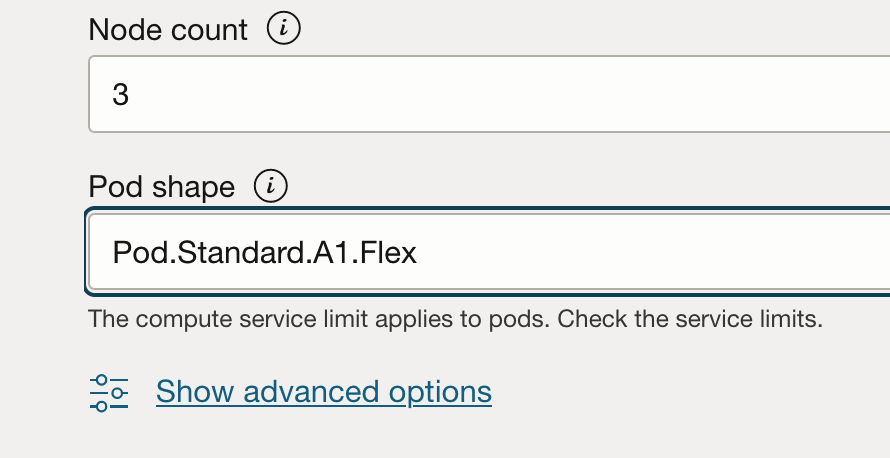This screenshot has height=458, width=890.
Task: Show help via the Pod shape info icon
Action: [270, 186]
